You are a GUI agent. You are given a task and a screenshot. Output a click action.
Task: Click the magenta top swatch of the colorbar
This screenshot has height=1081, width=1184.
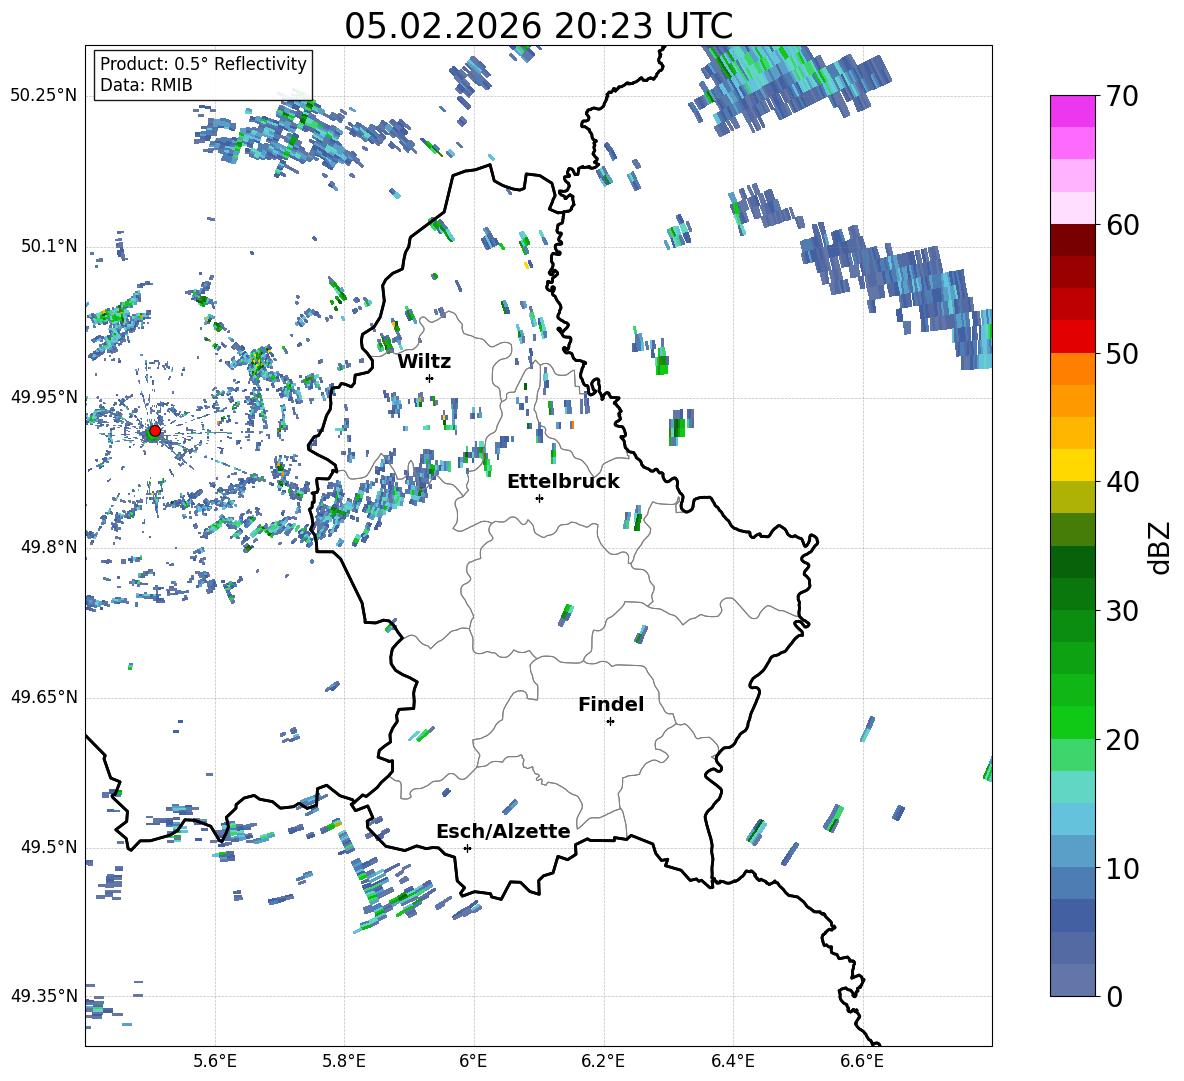[x=1072, y=111]
